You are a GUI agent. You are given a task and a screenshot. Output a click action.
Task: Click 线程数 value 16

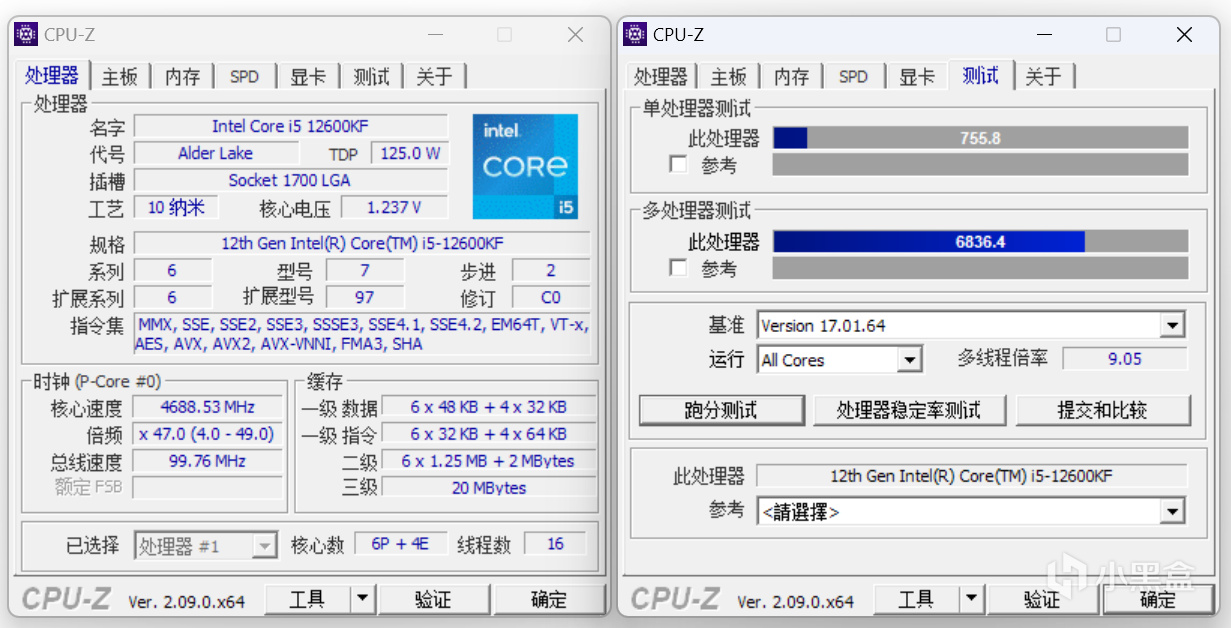click(556, 544)
